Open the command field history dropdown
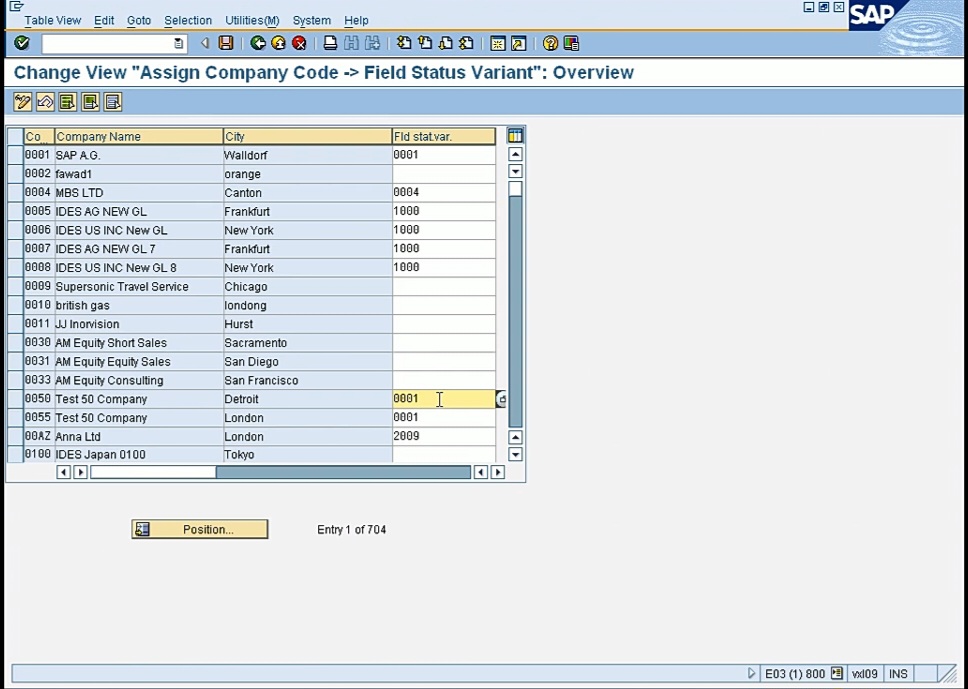 click(x=178, y=43)
